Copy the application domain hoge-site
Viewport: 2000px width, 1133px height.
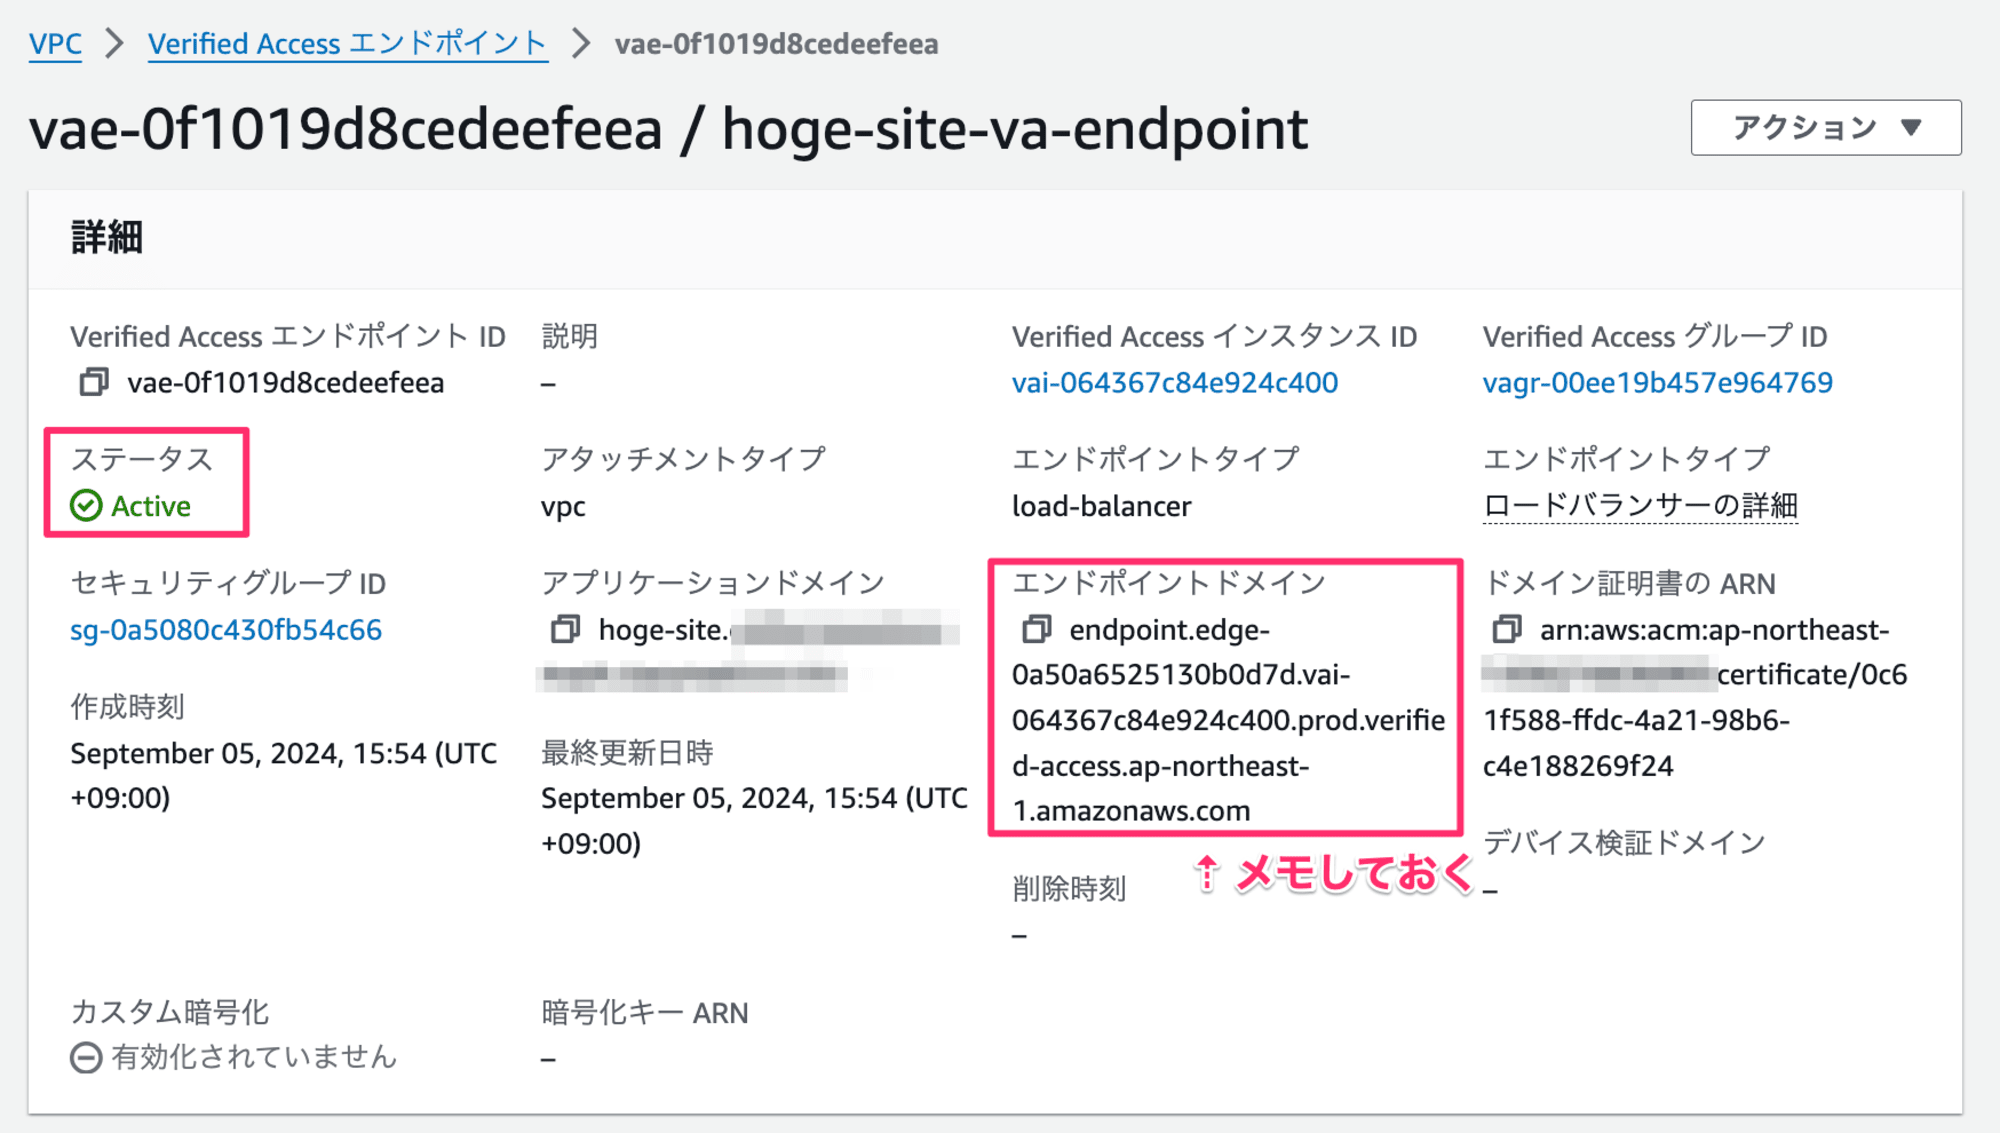pos(565,629)
